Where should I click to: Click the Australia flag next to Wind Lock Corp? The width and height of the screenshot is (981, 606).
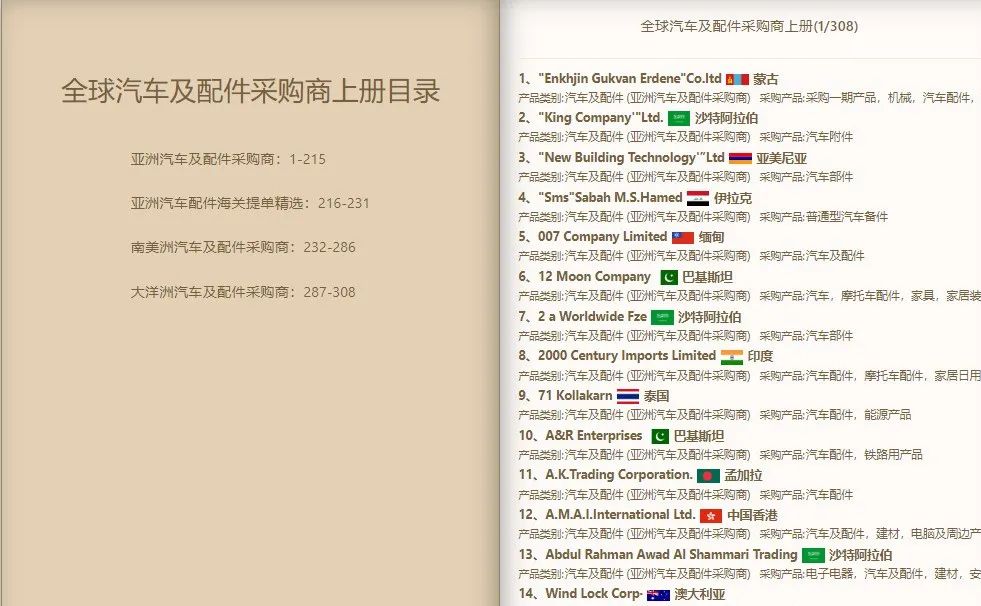coord(658,595)
